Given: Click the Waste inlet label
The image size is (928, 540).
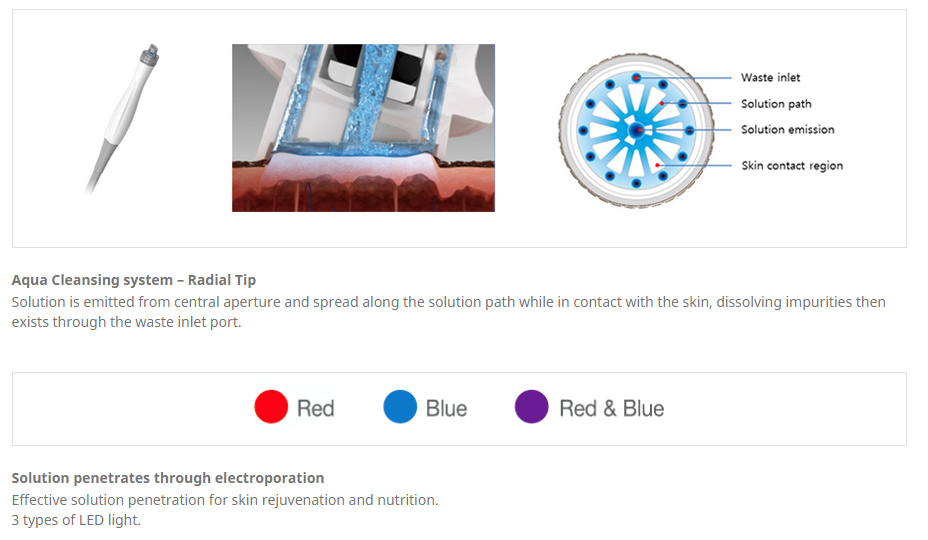Looking at the screenshot, I should 770,78.
